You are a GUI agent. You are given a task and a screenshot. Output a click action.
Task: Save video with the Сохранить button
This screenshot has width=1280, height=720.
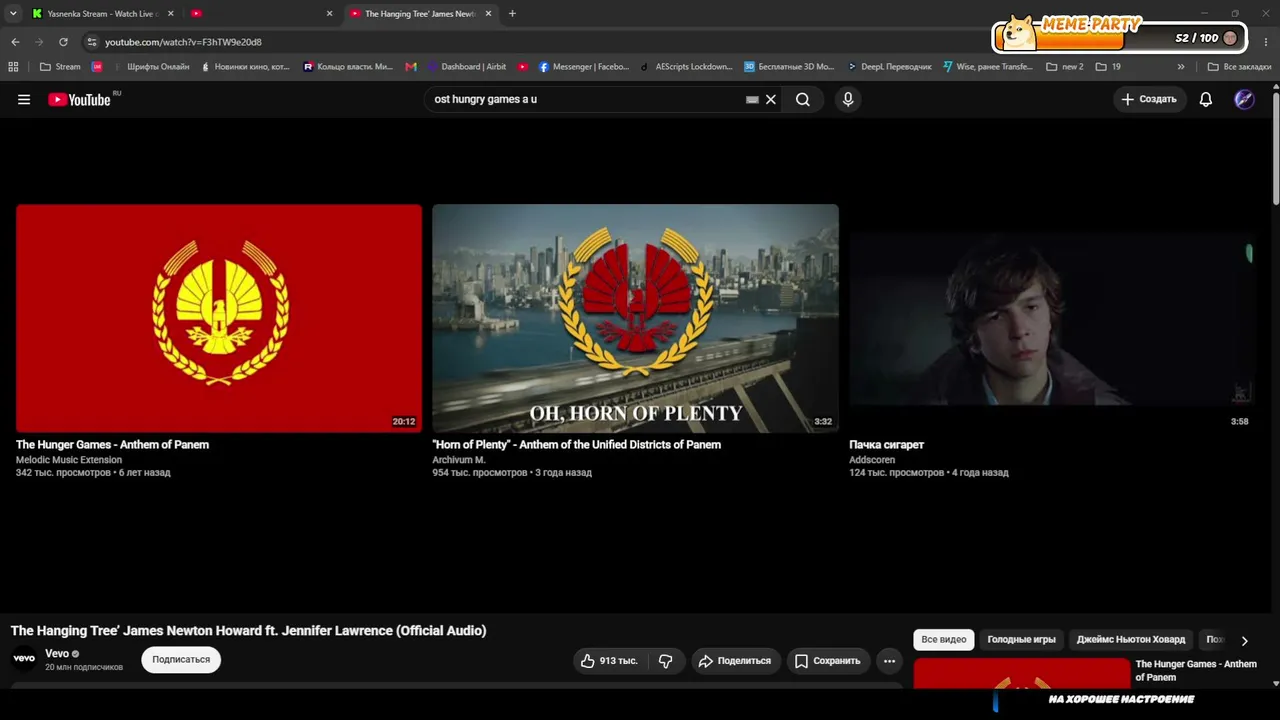pyautogui.click(x=827, y=661)
